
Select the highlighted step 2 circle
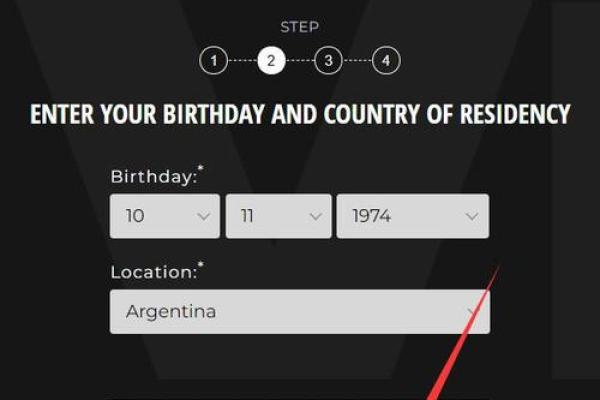tap(271, 60)
